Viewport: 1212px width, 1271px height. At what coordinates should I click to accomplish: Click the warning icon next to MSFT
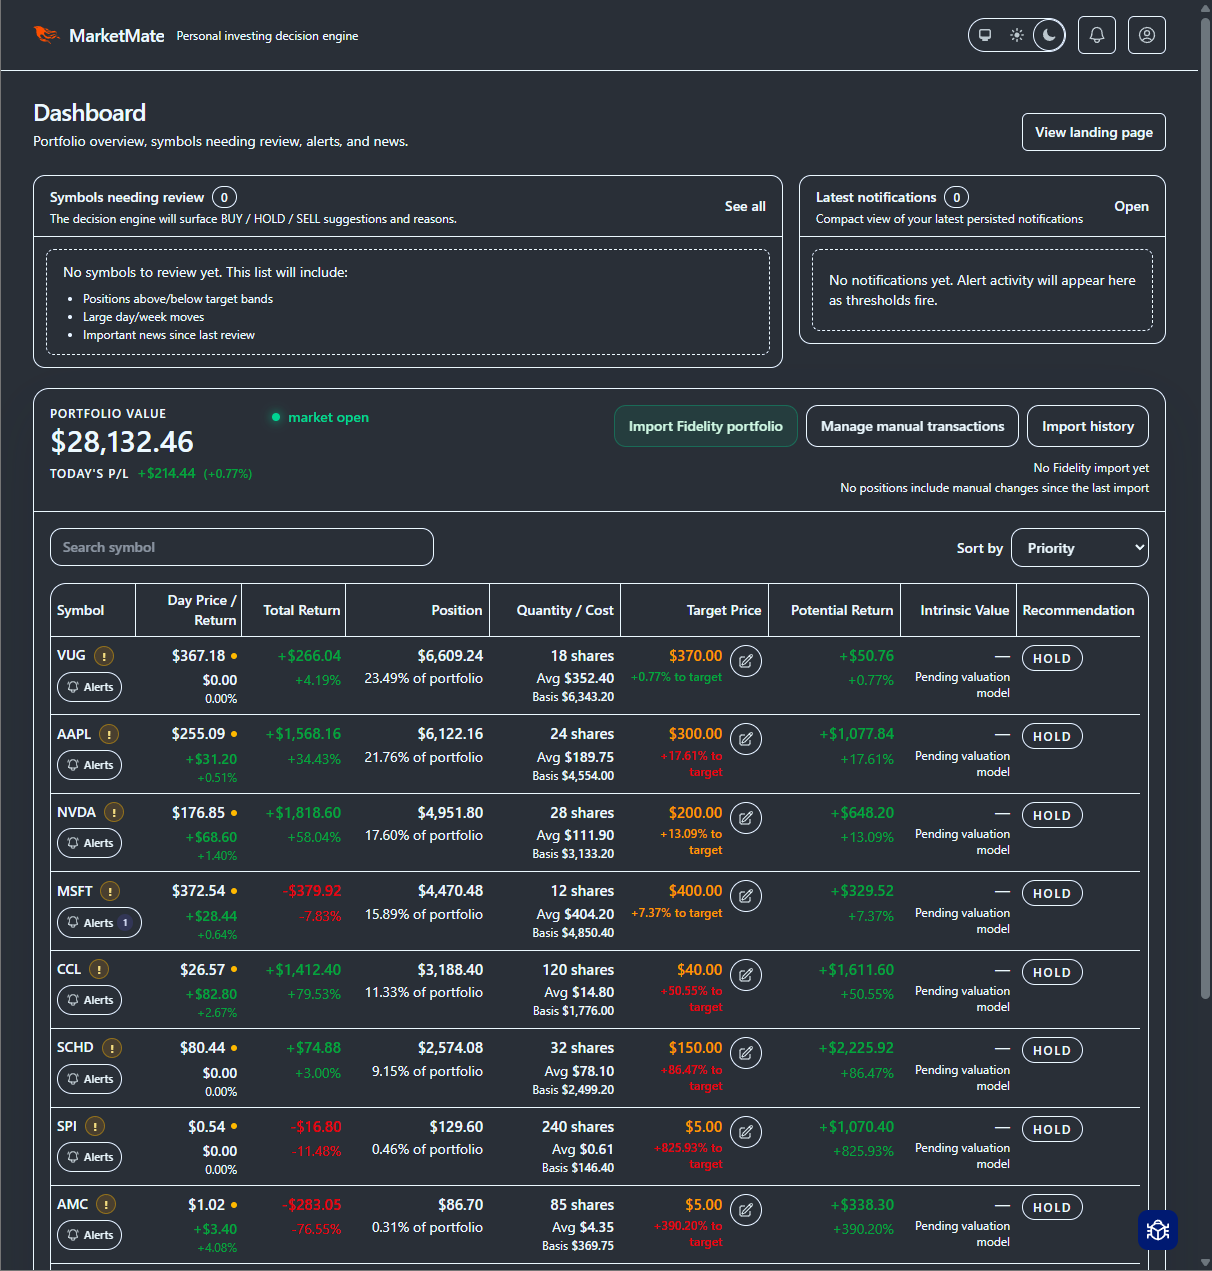[x=110, y=890]
